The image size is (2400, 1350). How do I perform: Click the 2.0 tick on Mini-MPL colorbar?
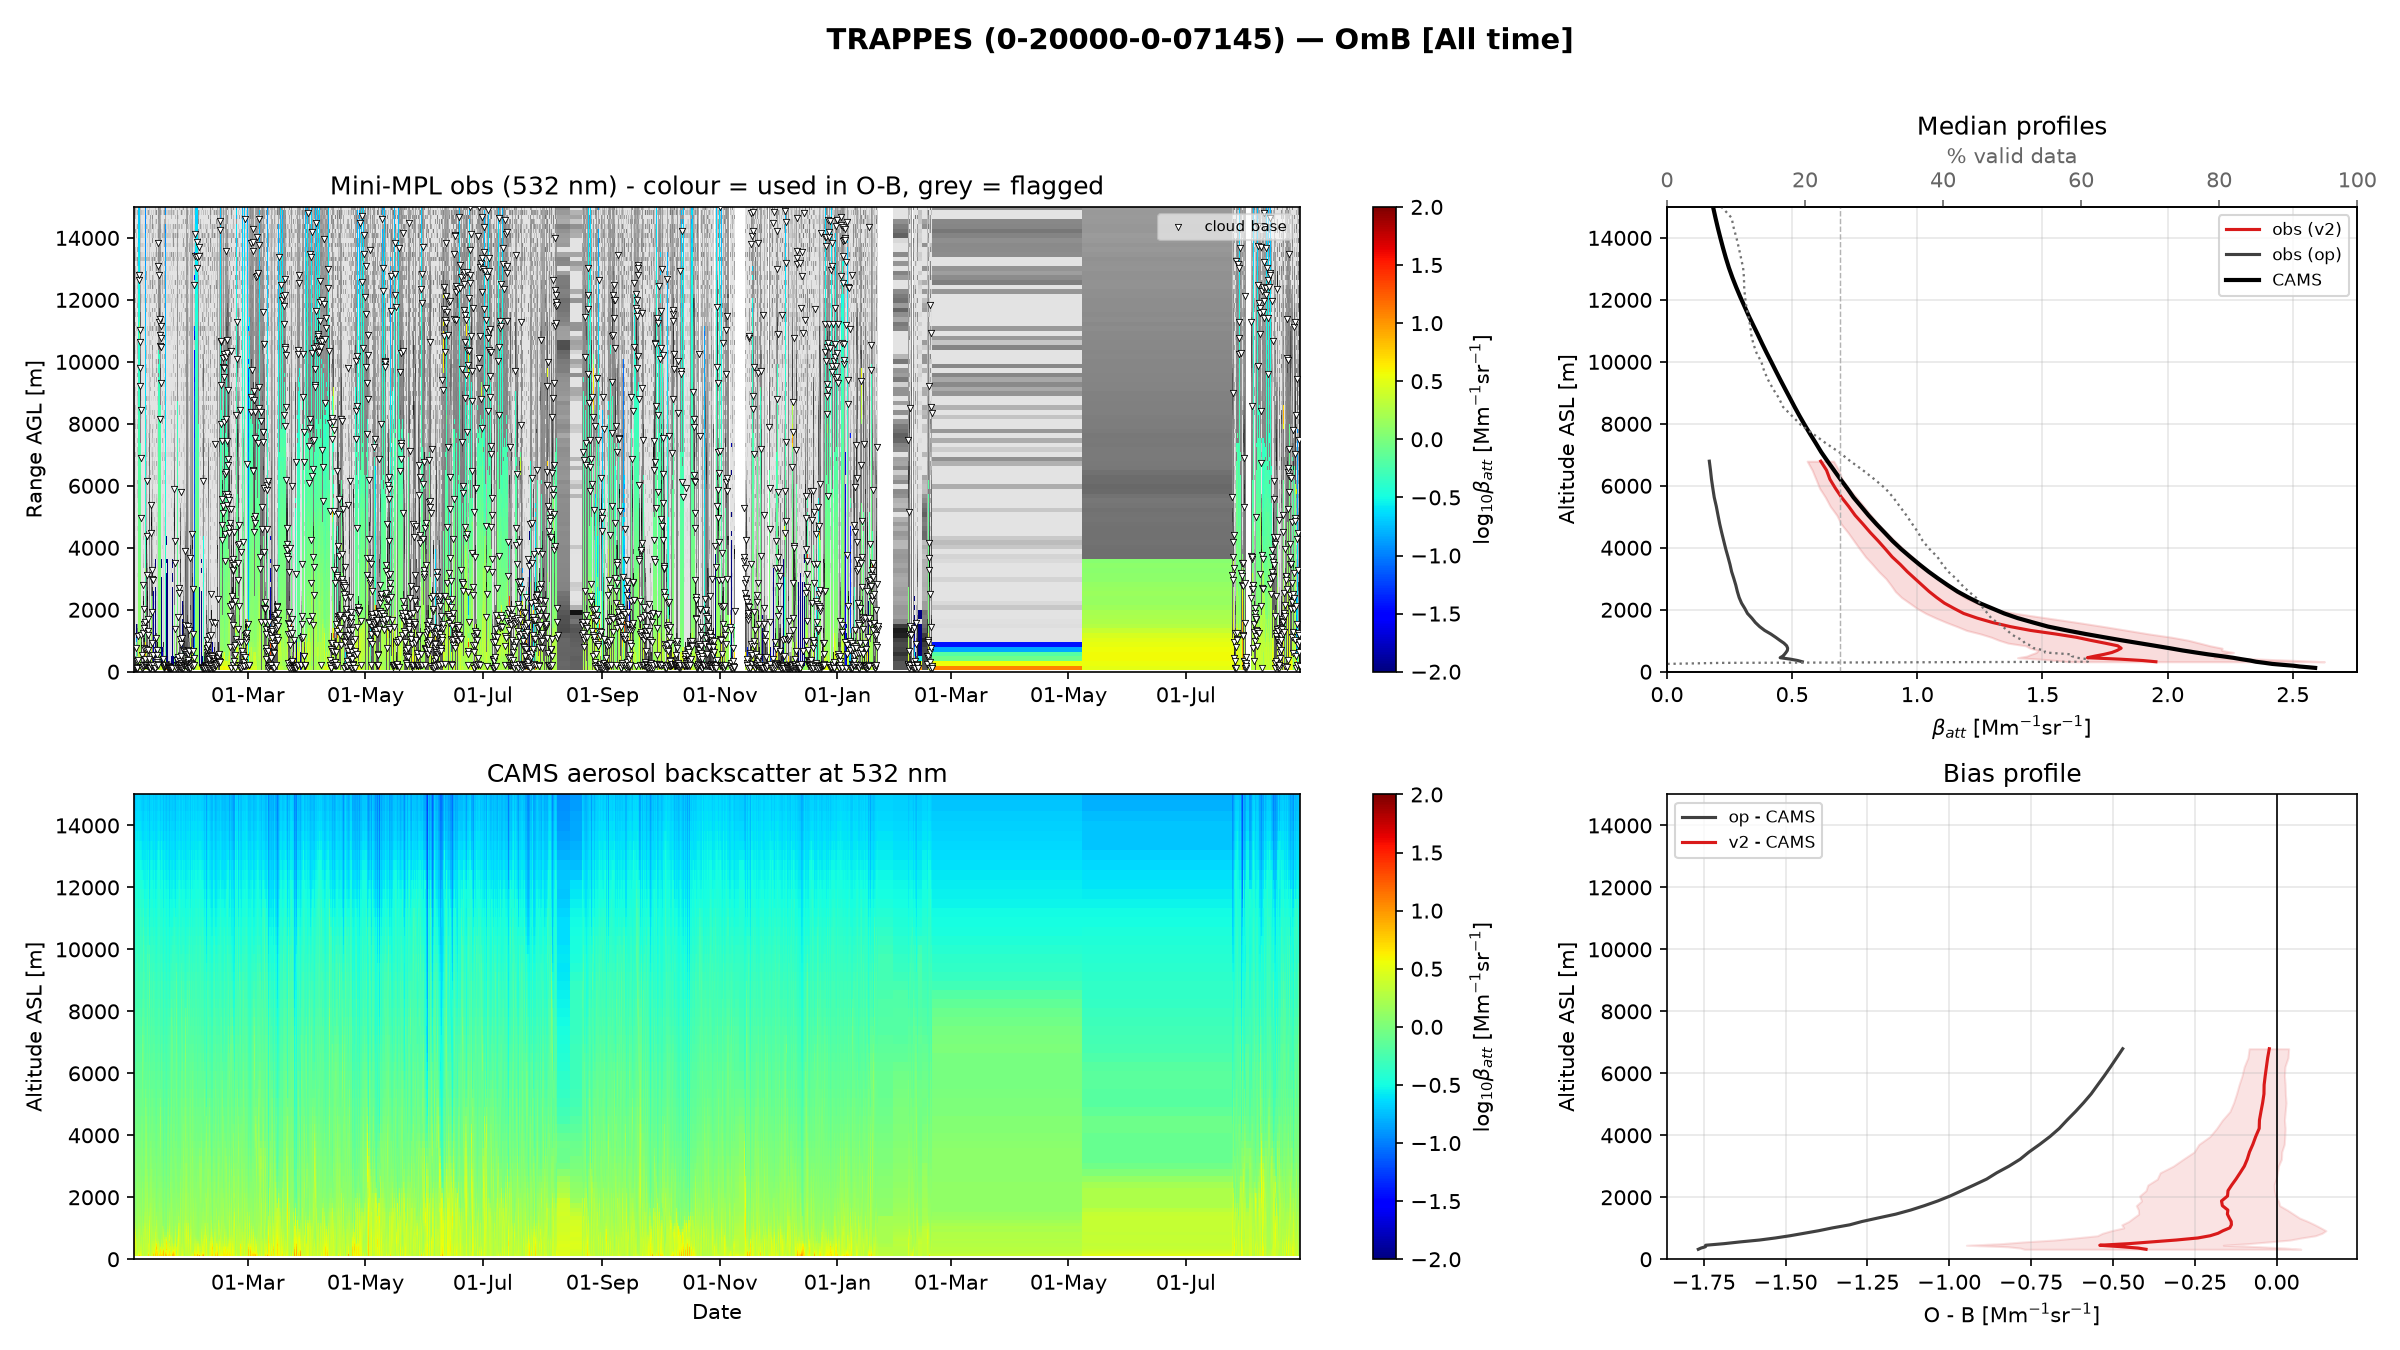click(x=1427, y=208)
